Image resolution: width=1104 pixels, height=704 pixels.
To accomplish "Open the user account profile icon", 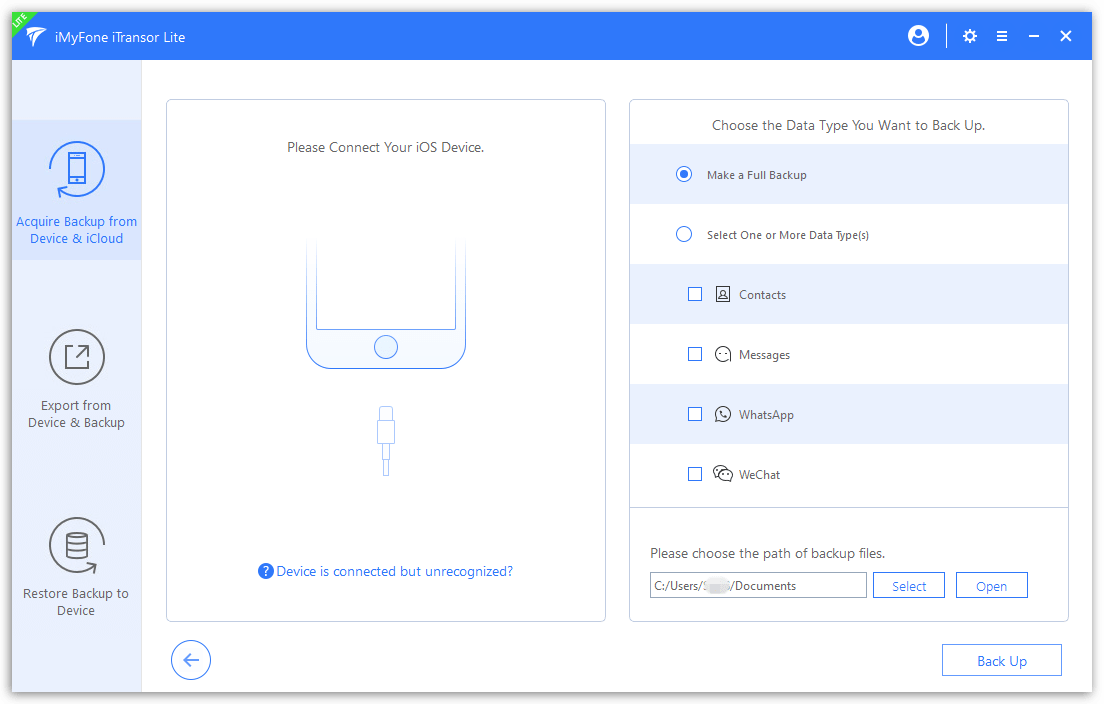I will click(x=918, y=36).
